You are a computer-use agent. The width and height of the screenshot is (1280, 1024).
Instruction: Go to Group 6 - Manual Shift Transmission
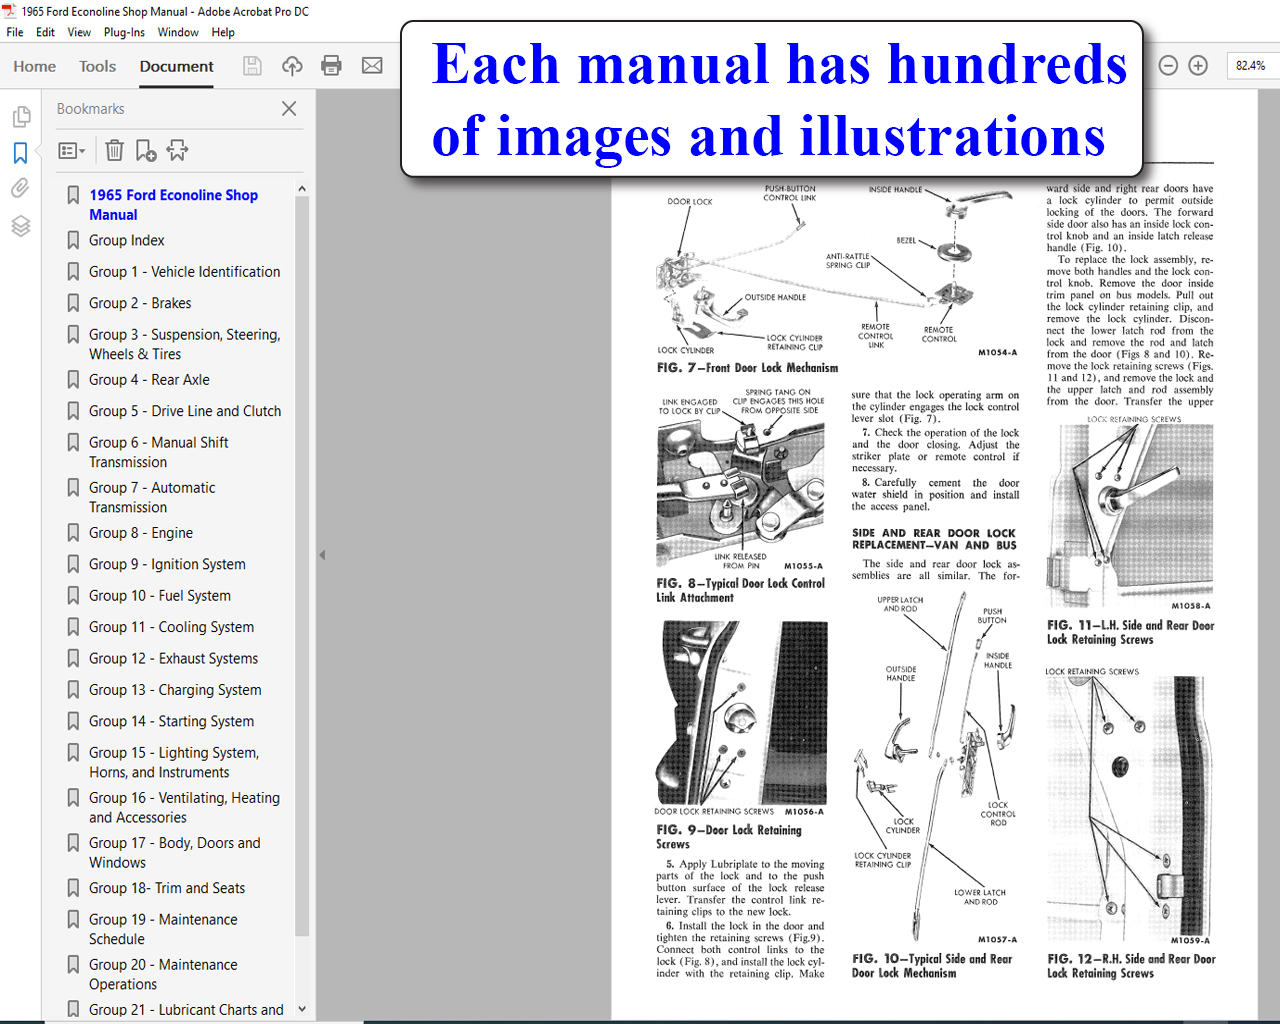tap(159, 452)
